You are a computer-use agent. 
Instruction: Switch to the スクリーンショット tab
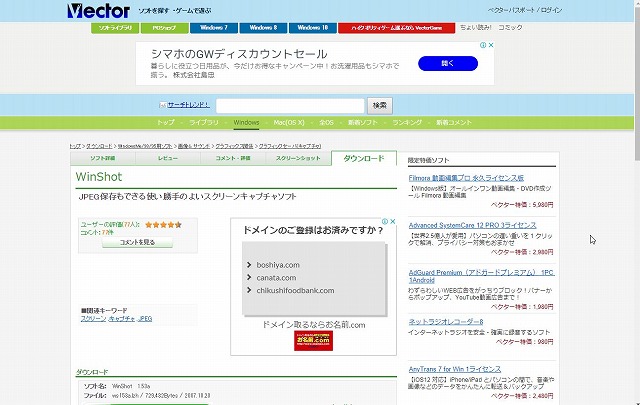coord(298,158)
